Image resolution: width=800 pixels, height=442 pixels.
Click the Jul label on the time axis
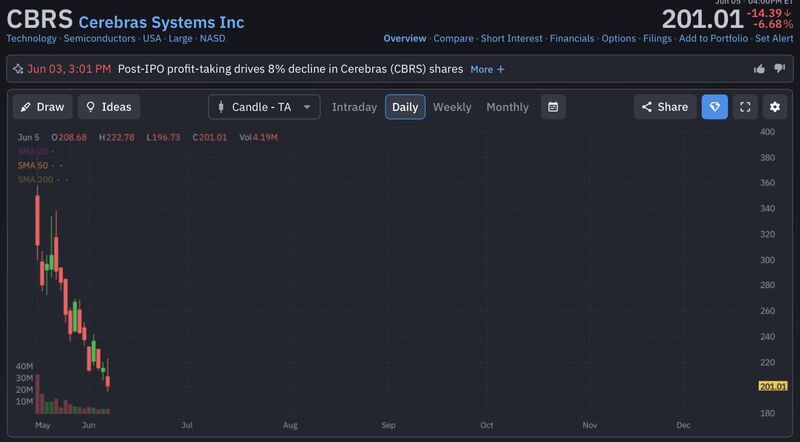coord(187,425)
